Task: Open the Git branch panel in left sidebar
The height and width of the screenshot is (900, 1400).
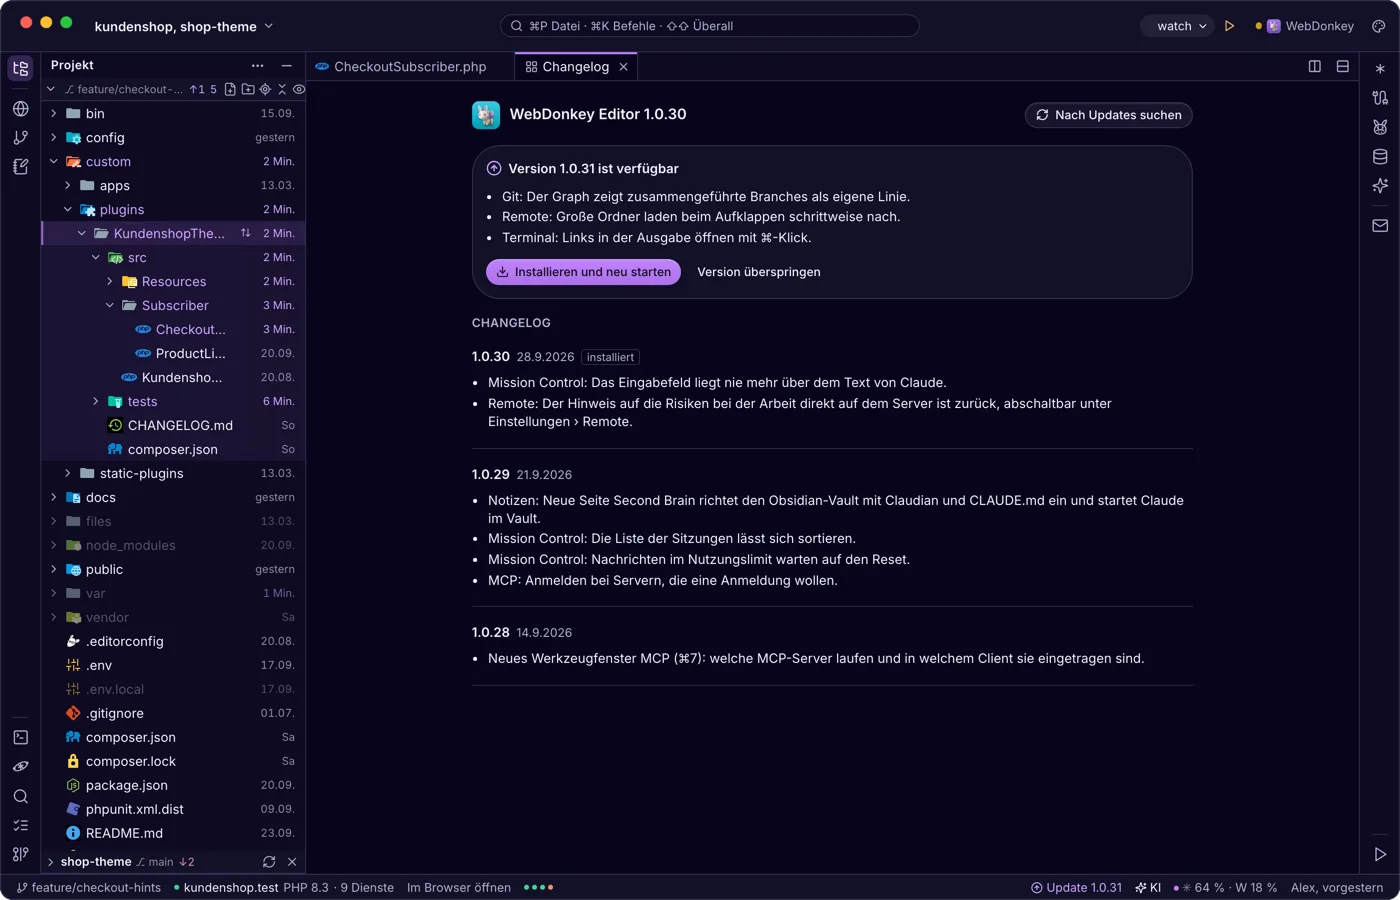Action: point(21,138)
